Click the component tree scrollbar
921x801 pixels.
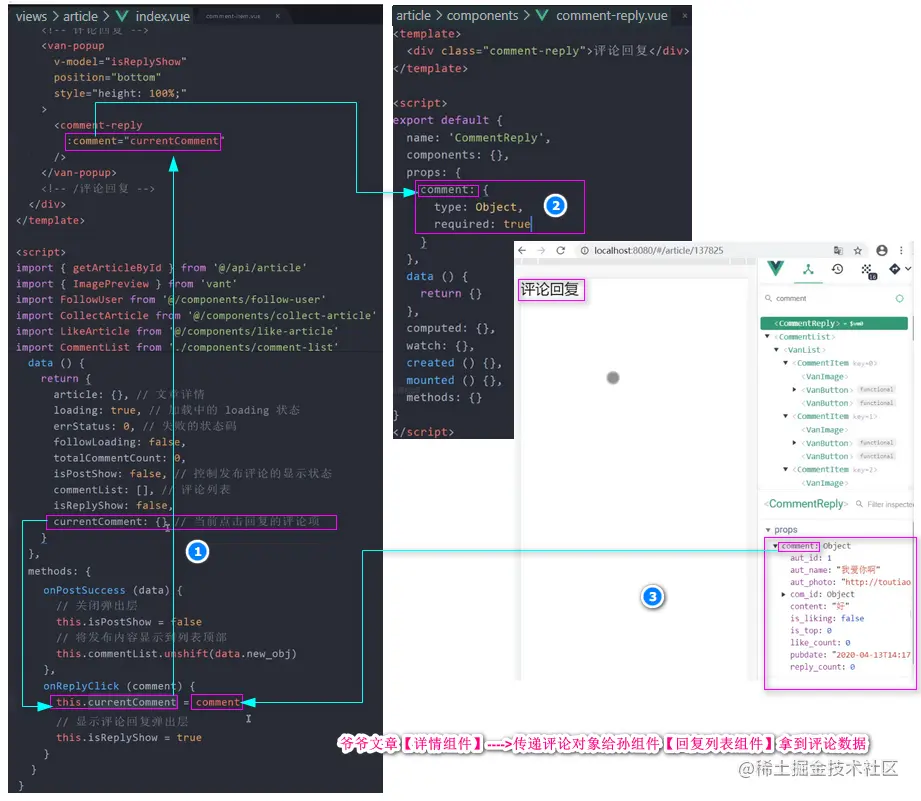click(912, 330)
